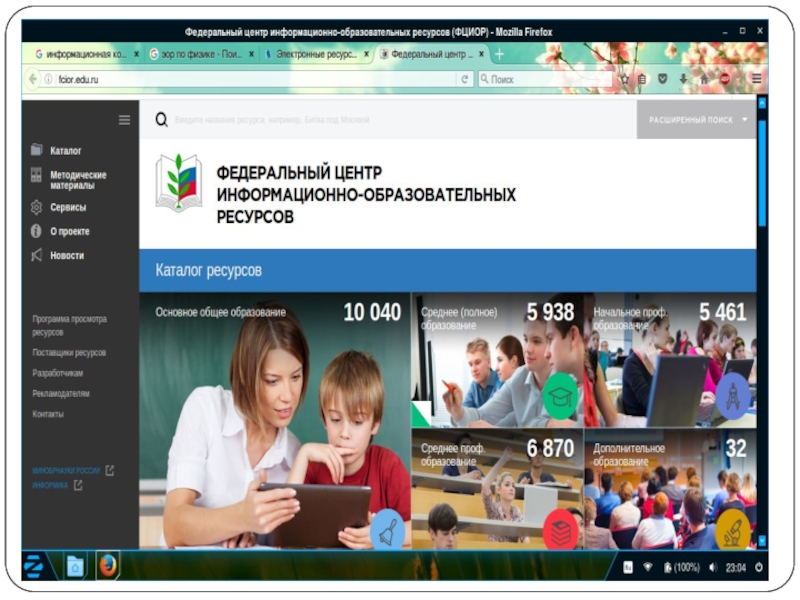Open the Начальное проф. образование tile
Viewport: 800px width, 600px height.
670,360
